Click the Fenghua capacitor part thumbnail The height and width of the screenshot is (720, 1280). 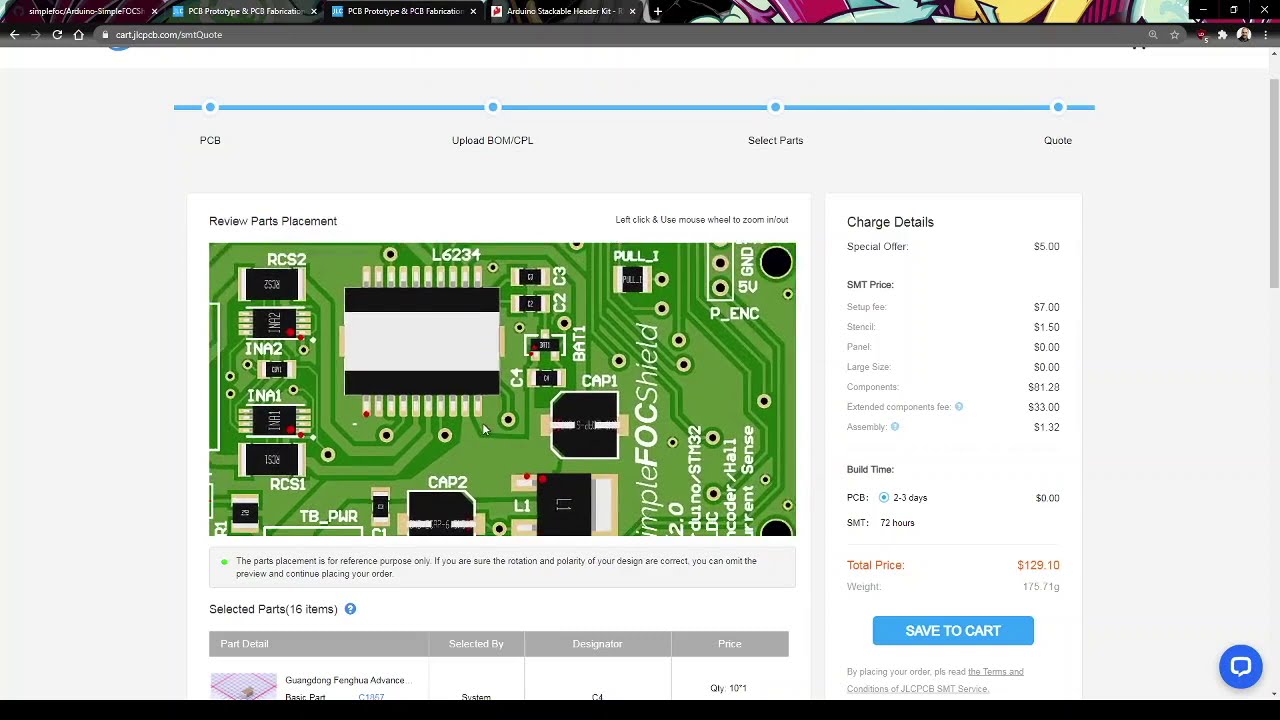click(x=243, y=687)
